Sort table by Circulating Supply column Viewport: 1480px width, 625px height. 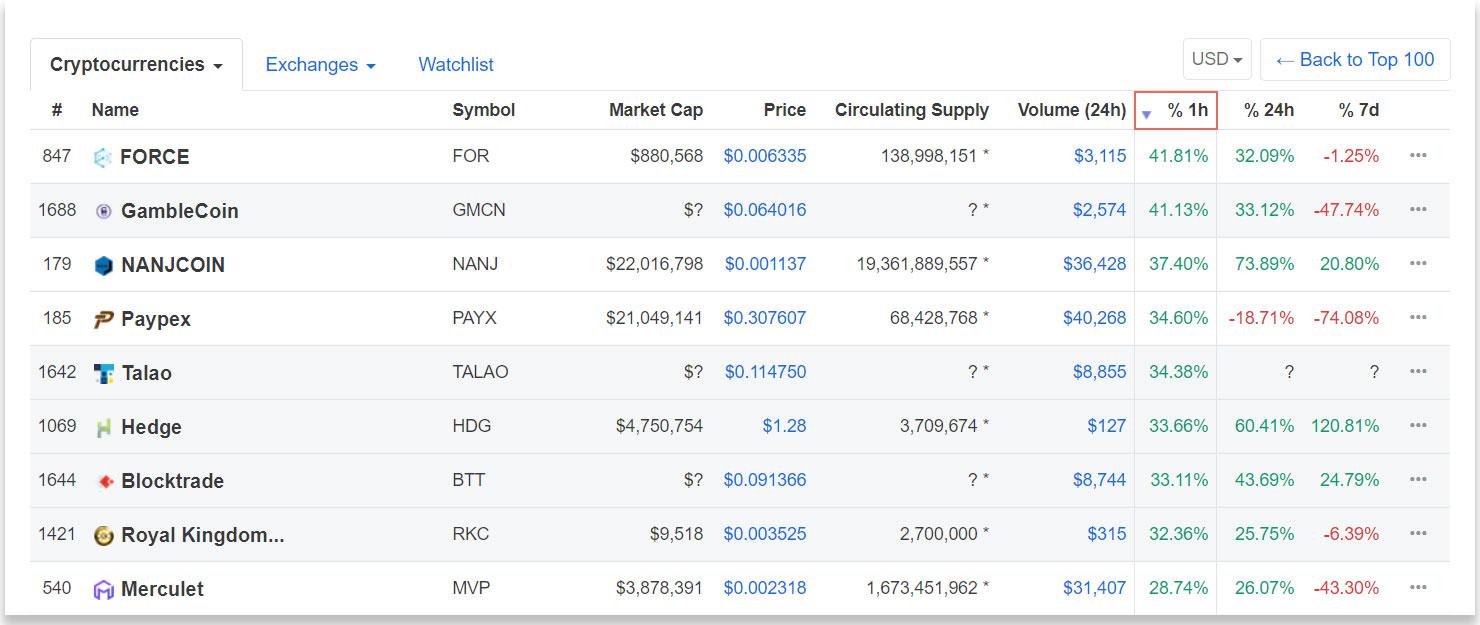click(912, 110)
